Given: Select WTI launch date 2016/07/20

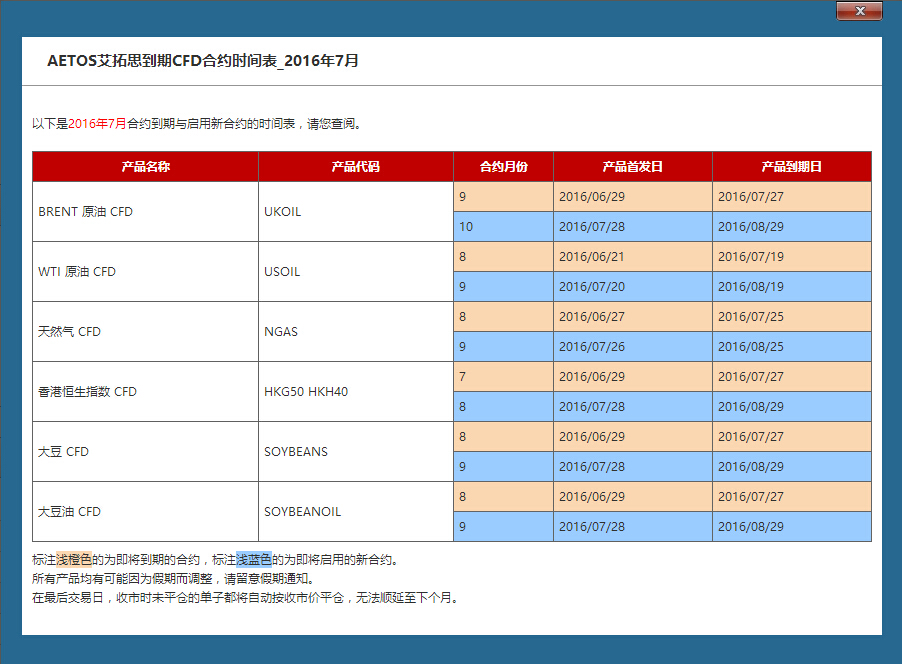Looking at the screenshot, I should [x=595, y=286].
